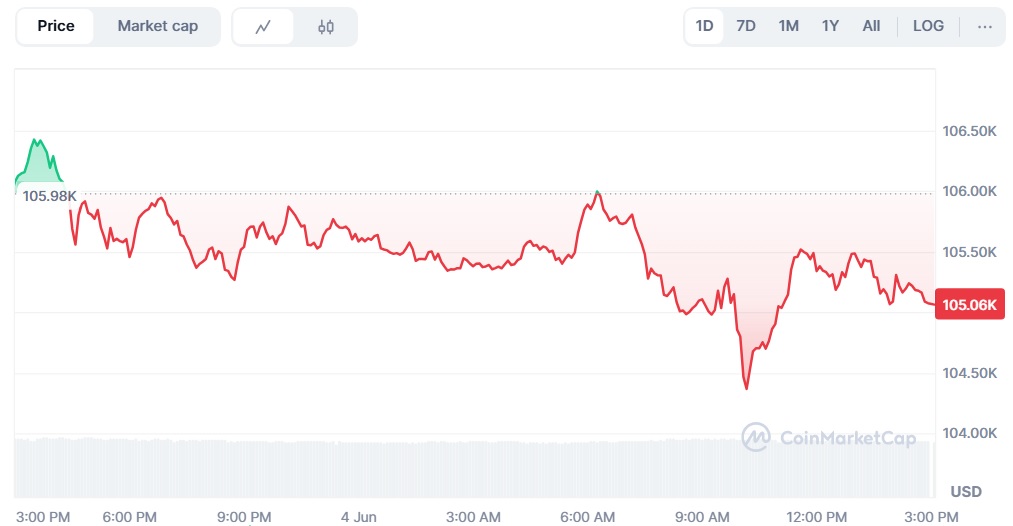This screenshot has width=1013, height=526.
Task: Click the chart's lowest price dip
Action: coord(747,385)
